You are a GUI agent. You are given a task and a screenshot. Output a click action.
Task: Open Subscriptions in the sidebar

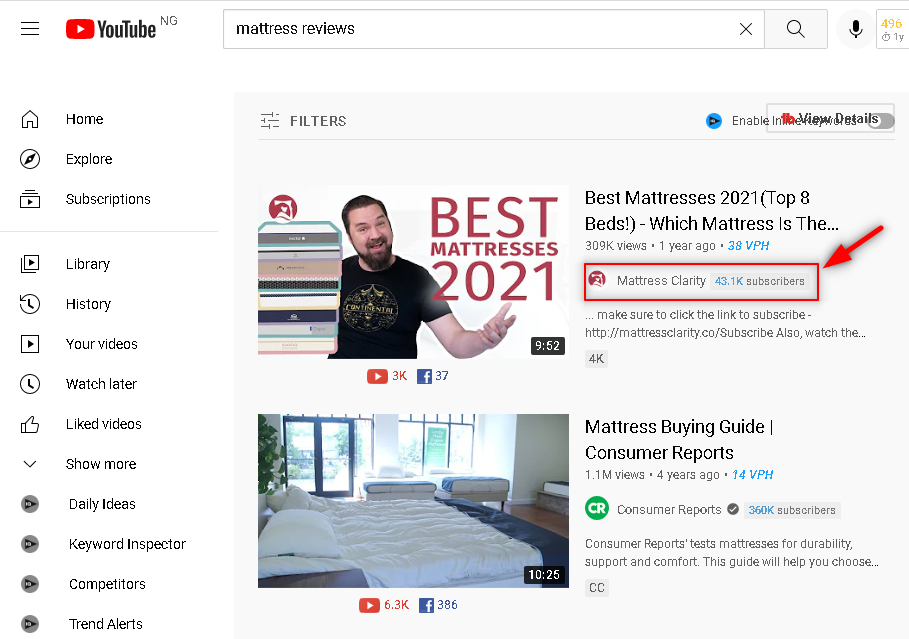tap(108, 199)
